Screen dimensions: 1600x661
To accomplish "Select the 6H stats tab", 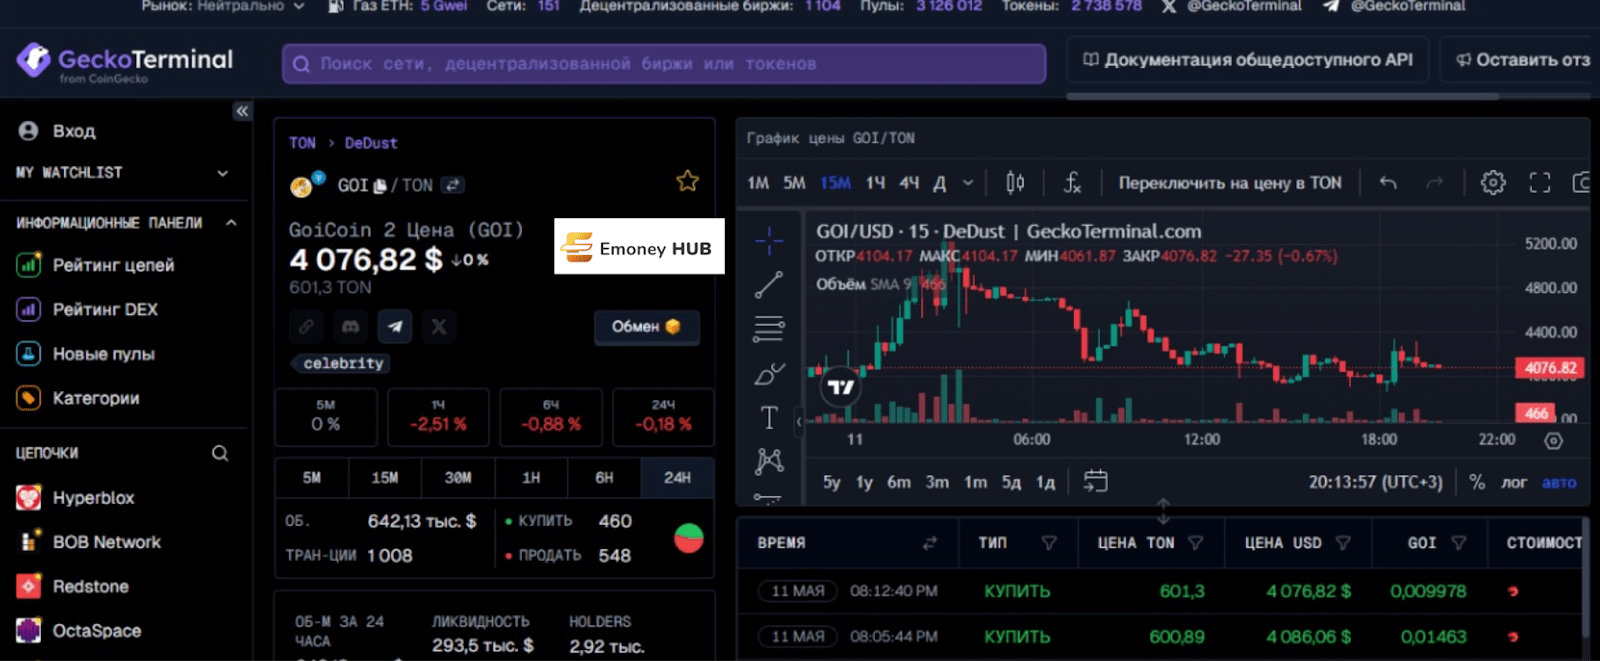I will point(604,478).
